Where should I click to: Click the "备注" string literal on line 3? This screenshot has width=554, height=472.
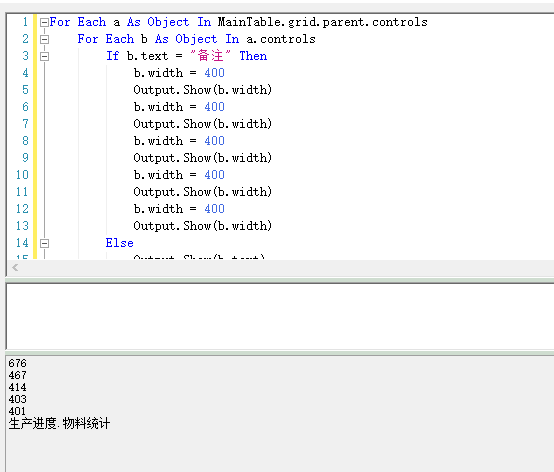coord(211,56)
